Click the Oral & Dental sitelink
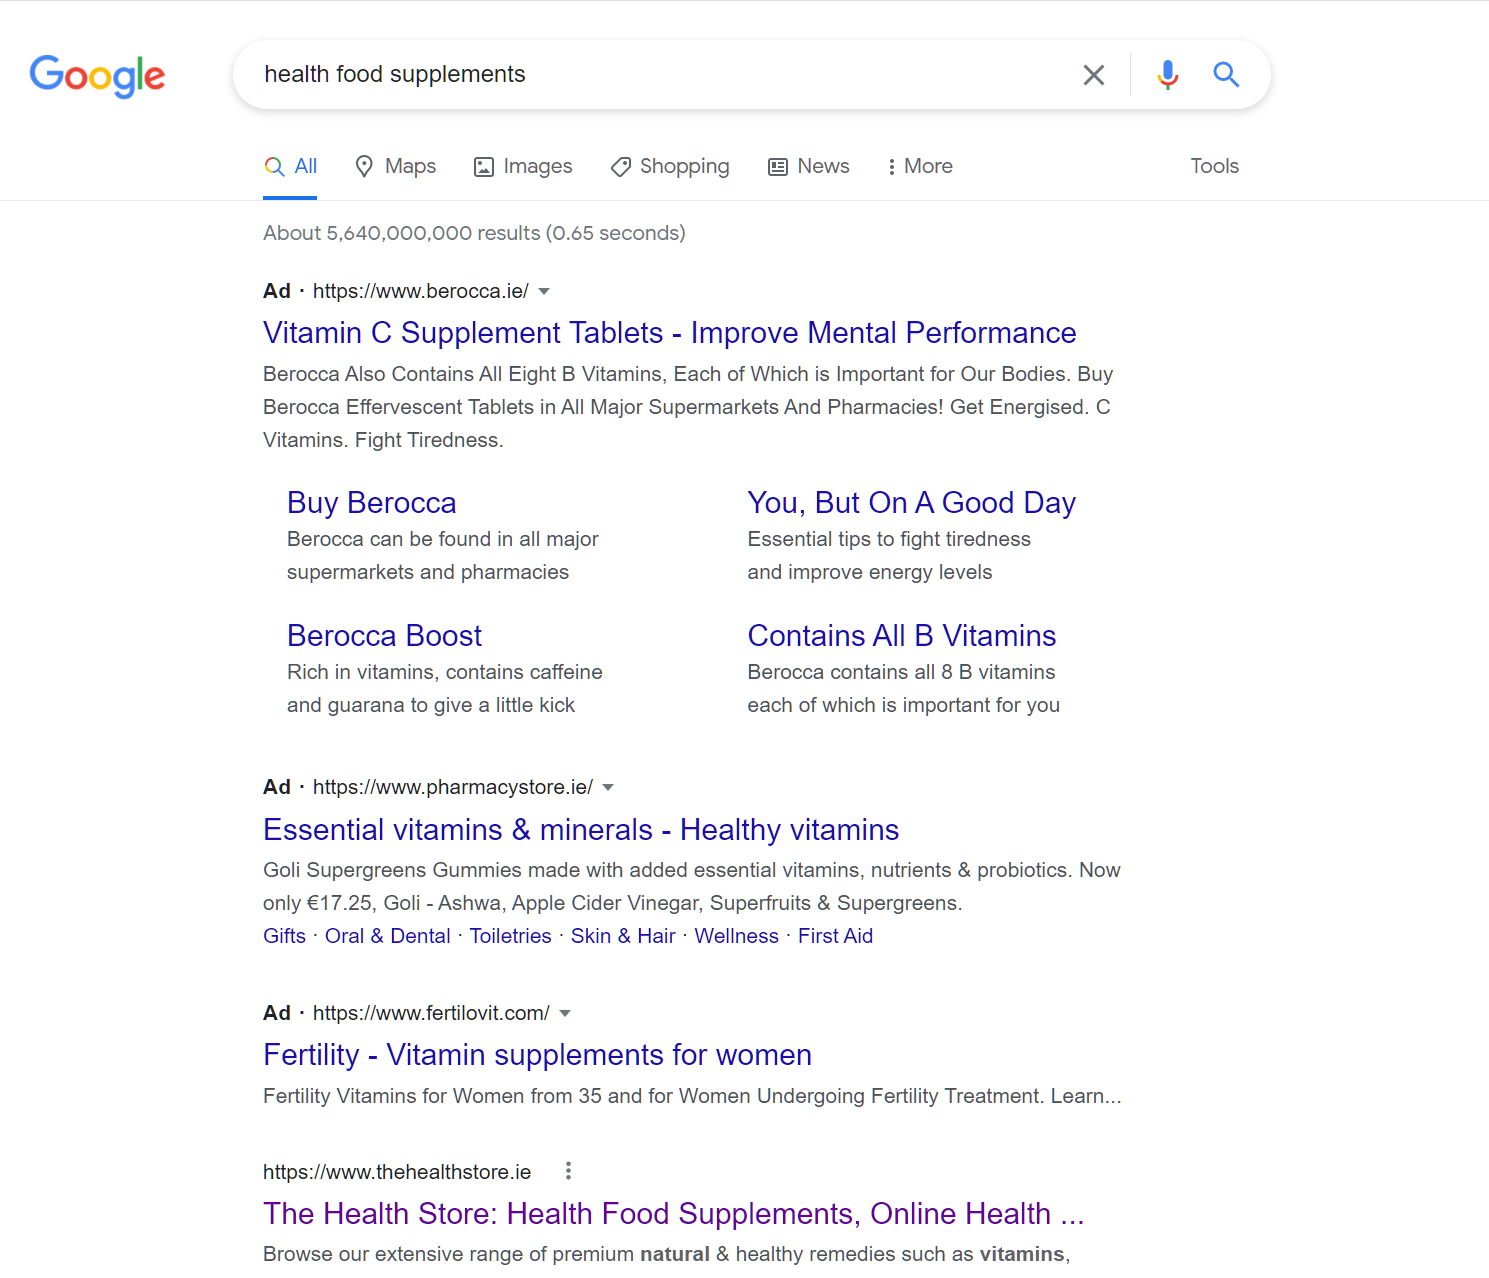The image size is (1489, 1278). pos(388,936)
